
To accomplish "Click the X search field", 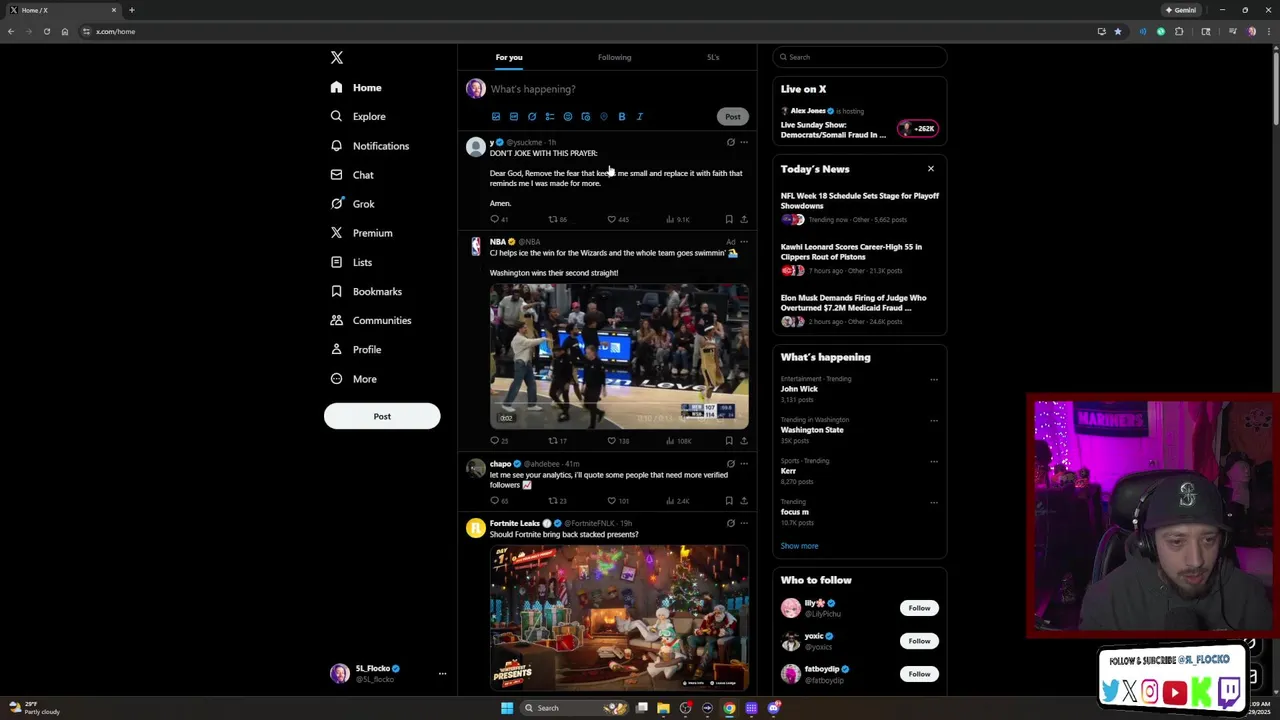I will (x=860, y=57).
